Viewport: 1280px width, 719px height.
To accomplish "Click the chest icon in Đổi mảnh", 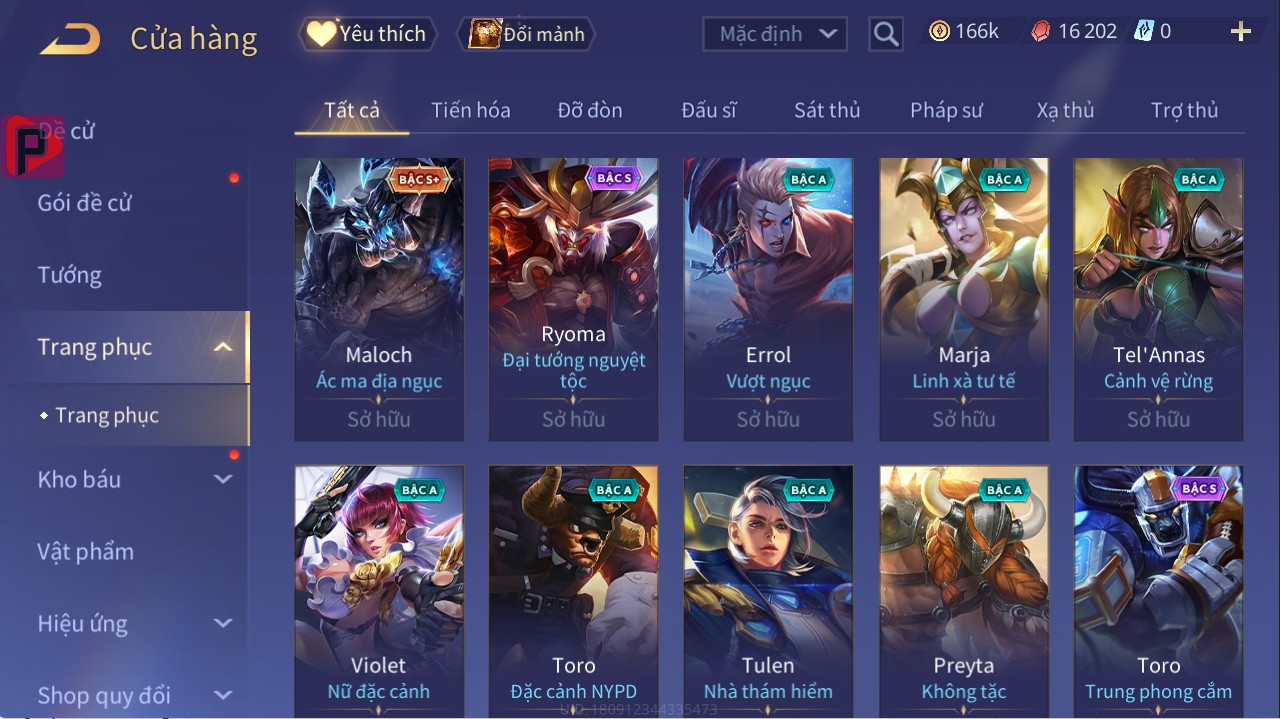I will tap(485, 34).
